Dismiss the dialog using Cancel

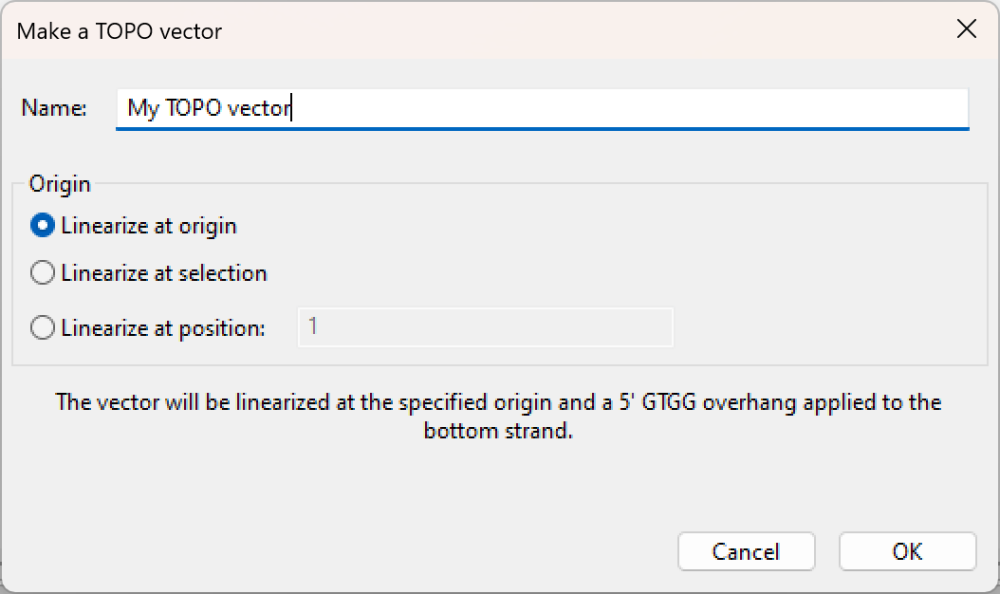point(746,551)
